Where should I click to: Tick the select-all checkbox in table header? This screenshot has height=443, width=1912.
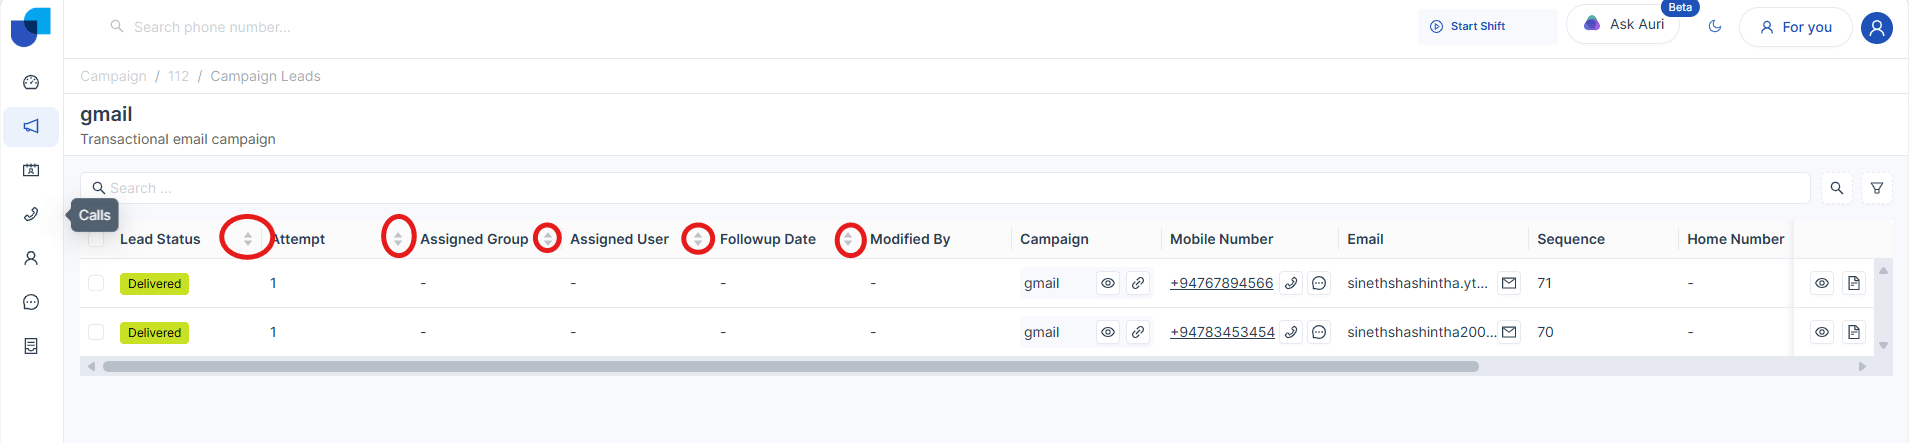coord(96,240)
